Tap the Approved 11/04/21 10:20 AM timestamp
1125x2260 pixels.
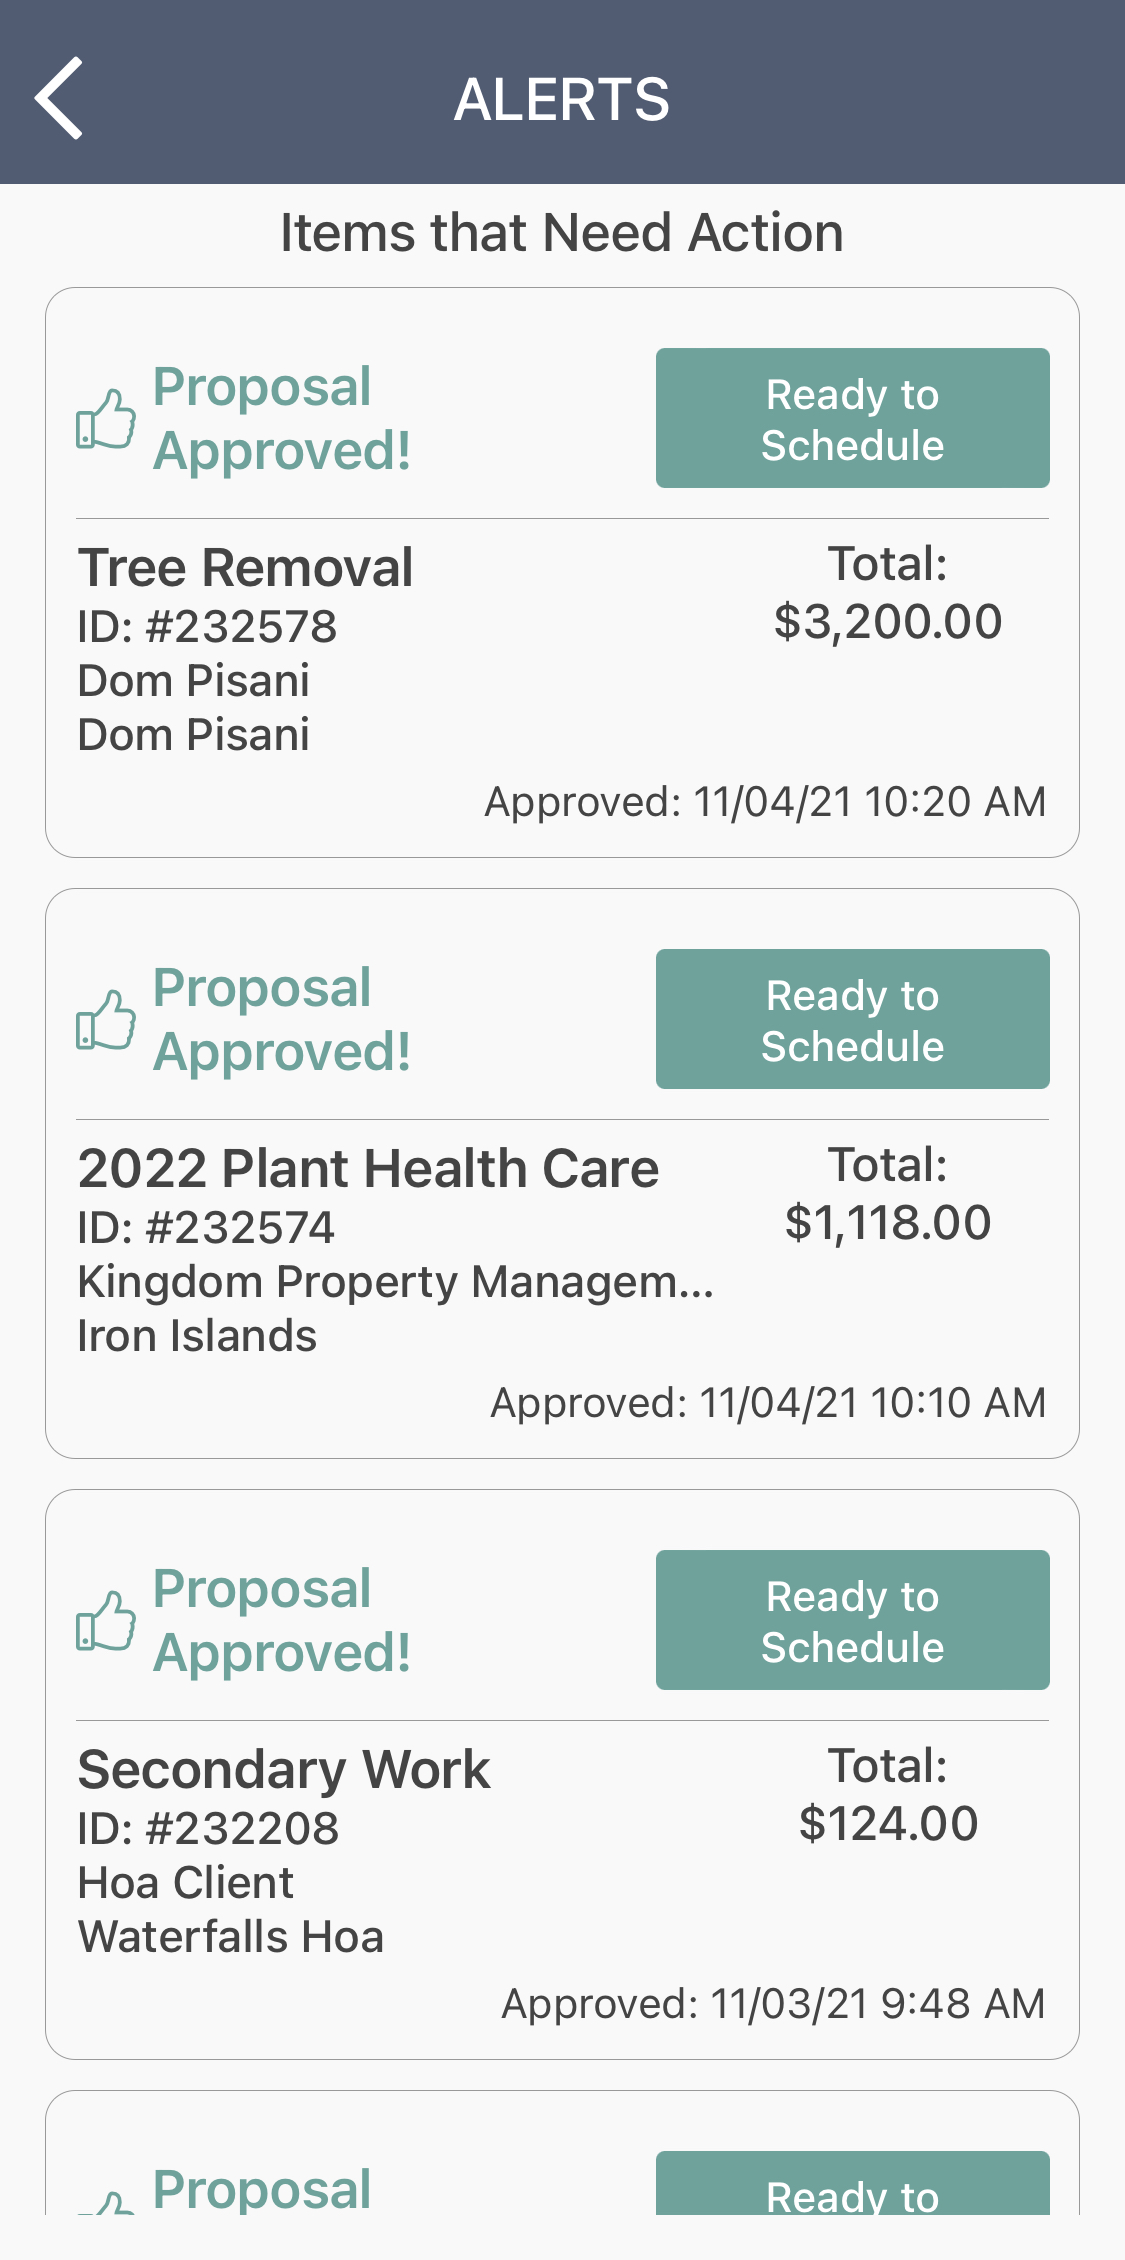(765, 802)
